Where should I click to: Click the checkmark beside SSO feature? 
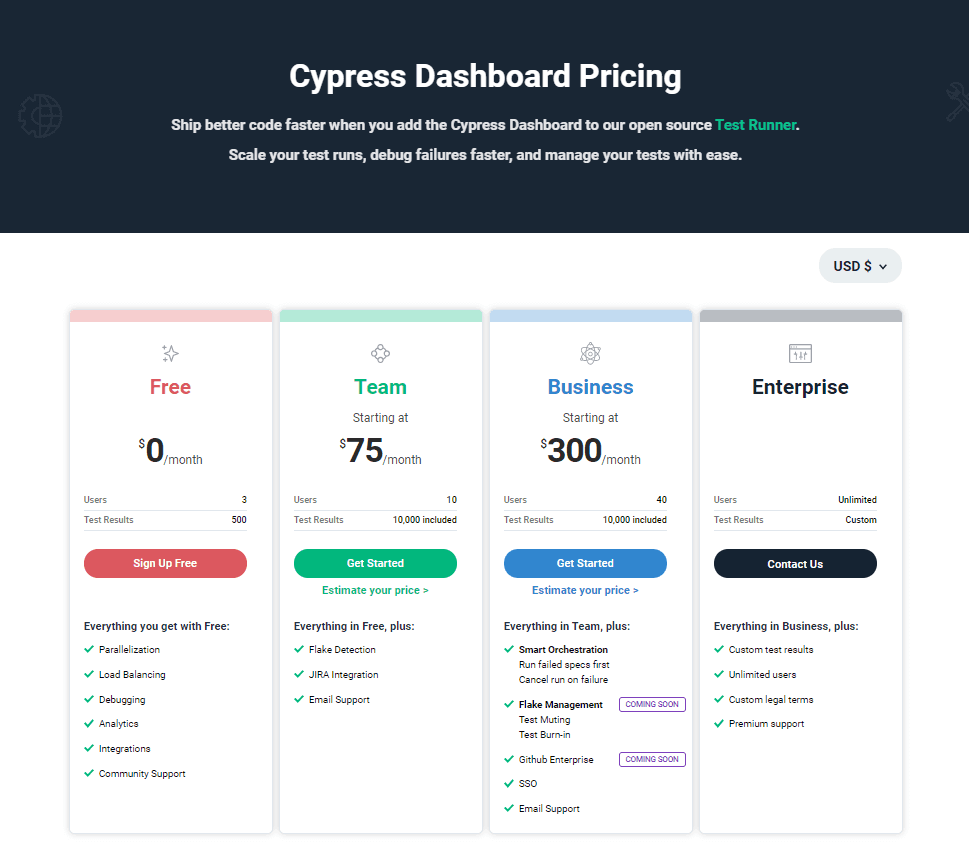(509, 784)
